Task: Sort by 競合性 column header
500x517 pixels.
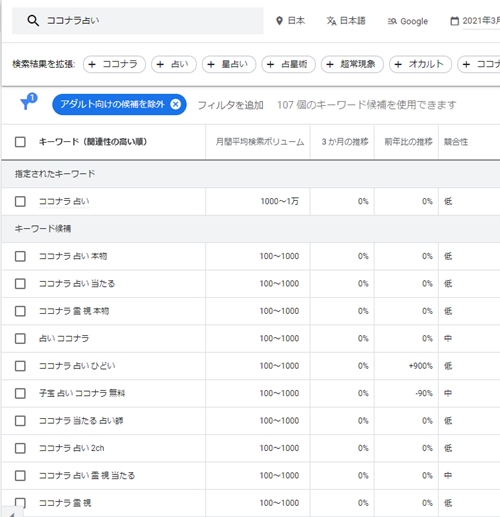Action: pyautogui.click(x=456, y=142)
